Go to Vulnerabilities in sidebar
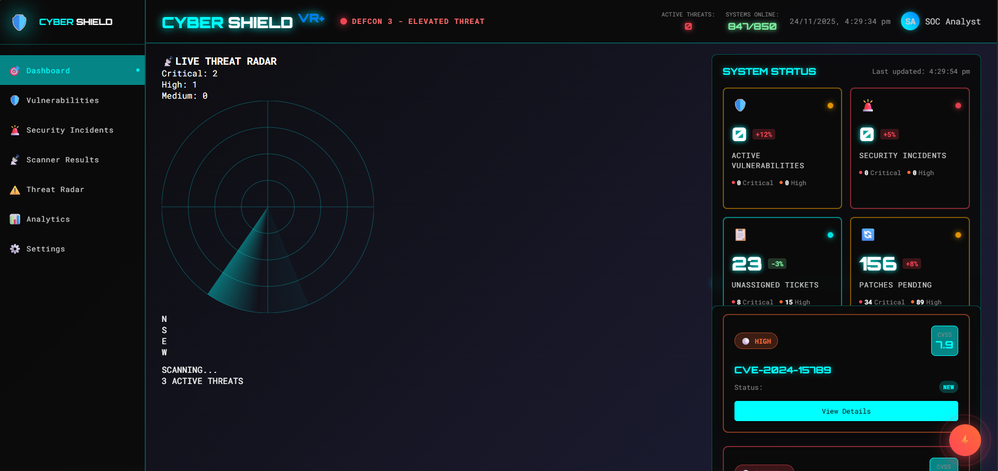998x471 pixels. click(73, 100)
